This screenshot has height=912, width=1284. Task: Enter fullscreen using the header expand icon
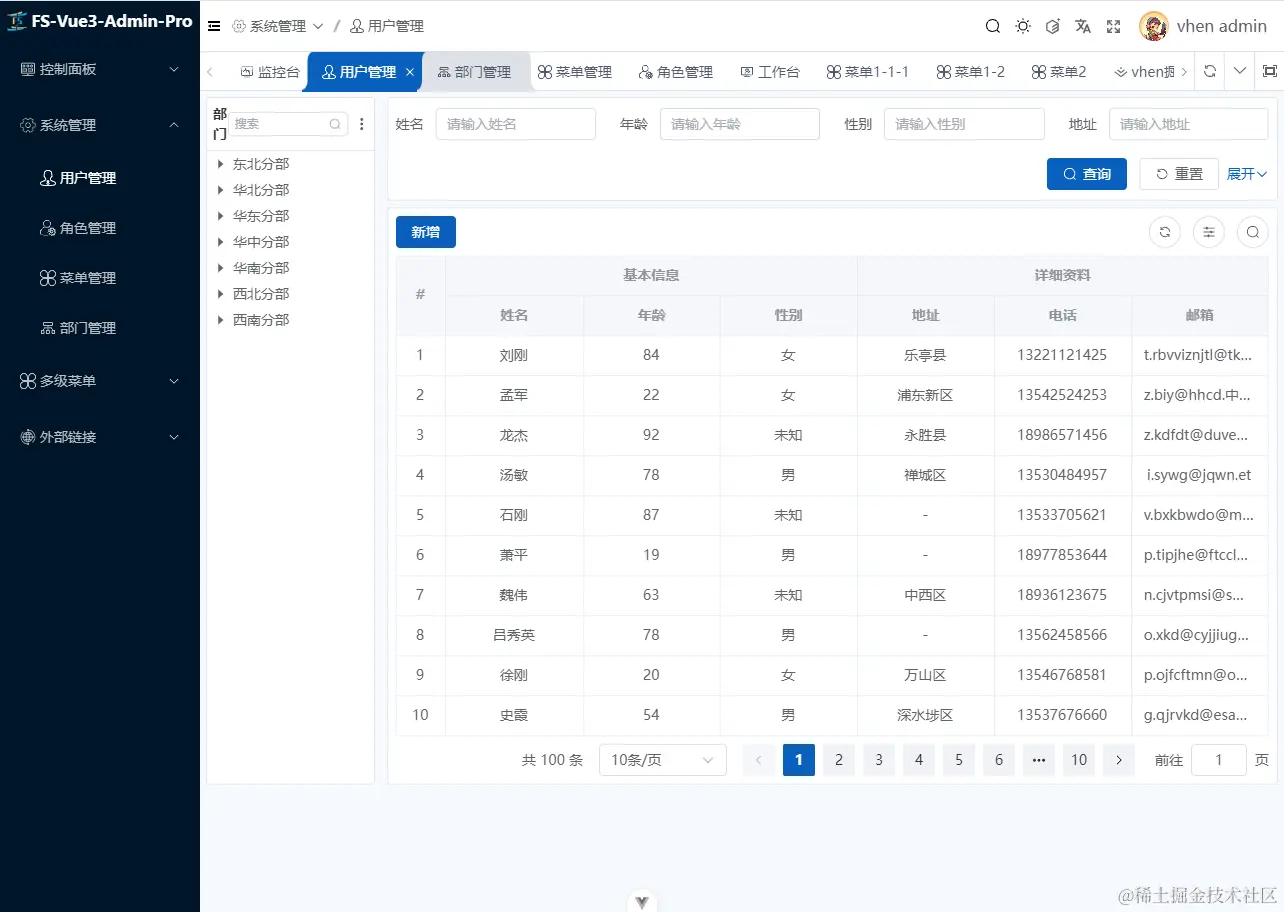[1113, 26]
